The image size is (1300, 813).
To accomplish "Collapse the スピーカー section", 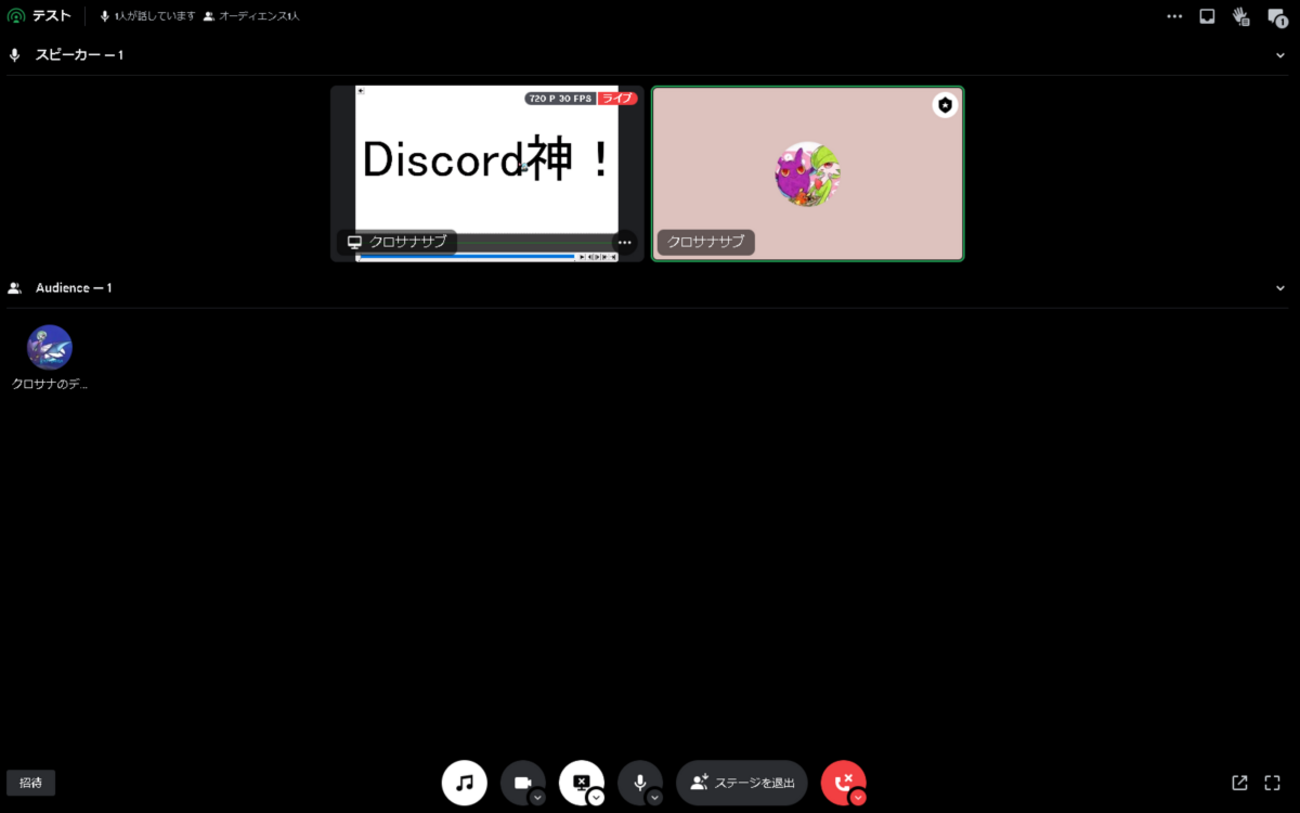I will (1281, 55).
